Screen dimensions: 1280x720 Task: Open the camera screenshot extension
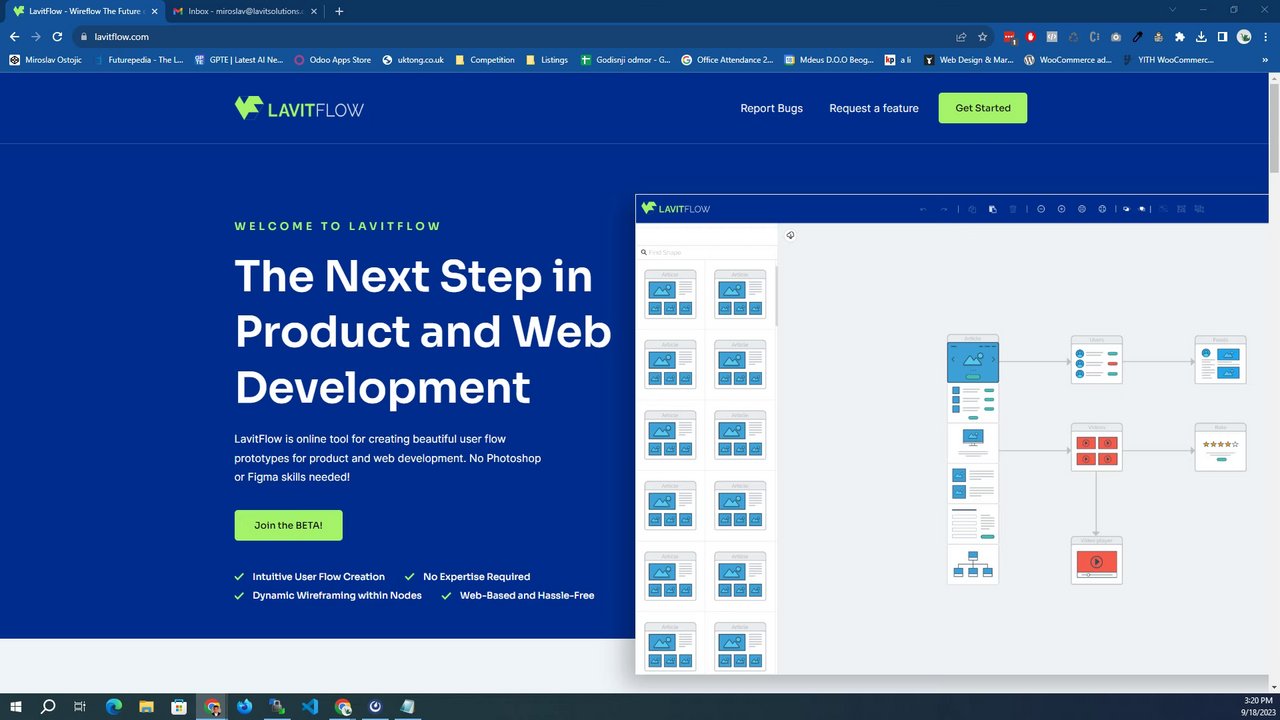(x=1116, y=37)
